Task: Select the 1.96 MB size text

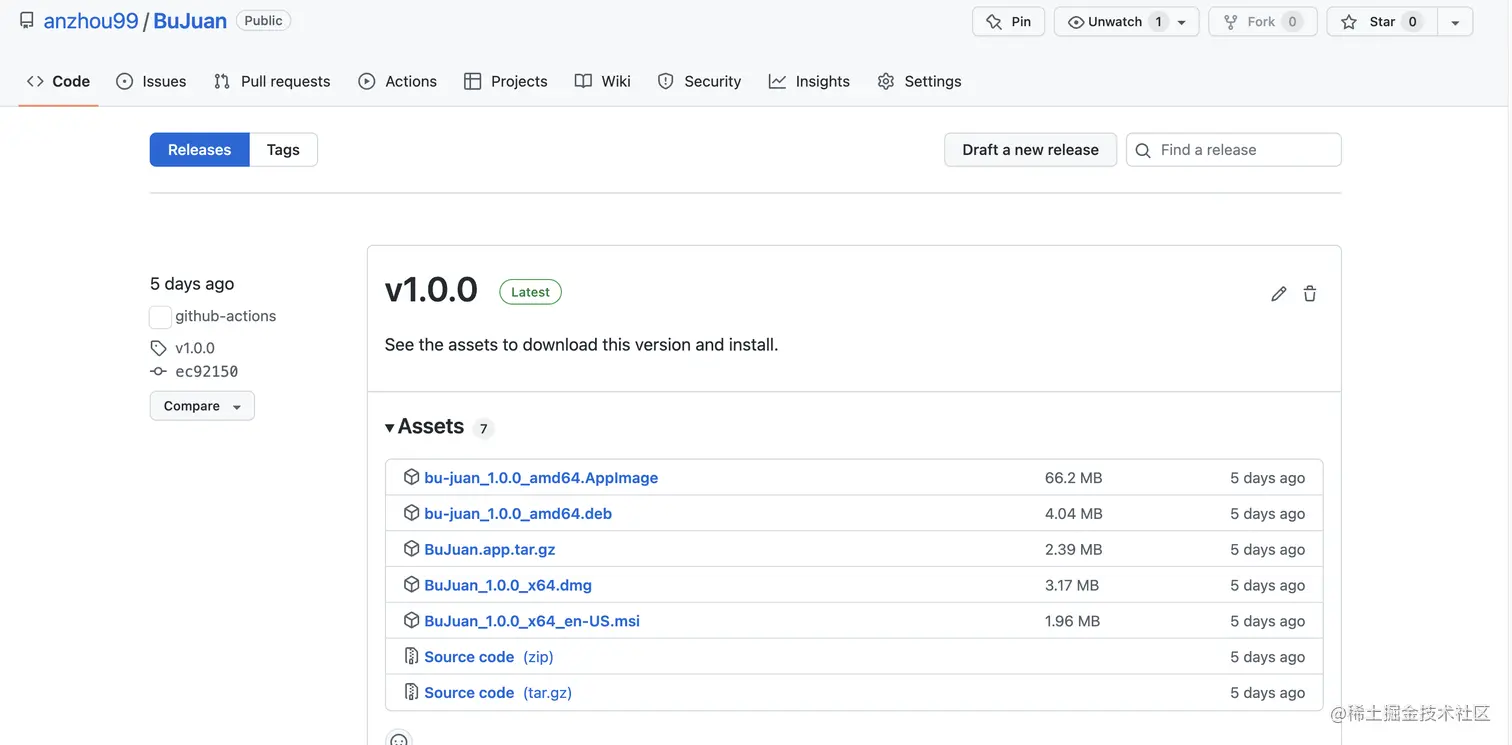Action: pyautogui.click(x=1072, y=622)
